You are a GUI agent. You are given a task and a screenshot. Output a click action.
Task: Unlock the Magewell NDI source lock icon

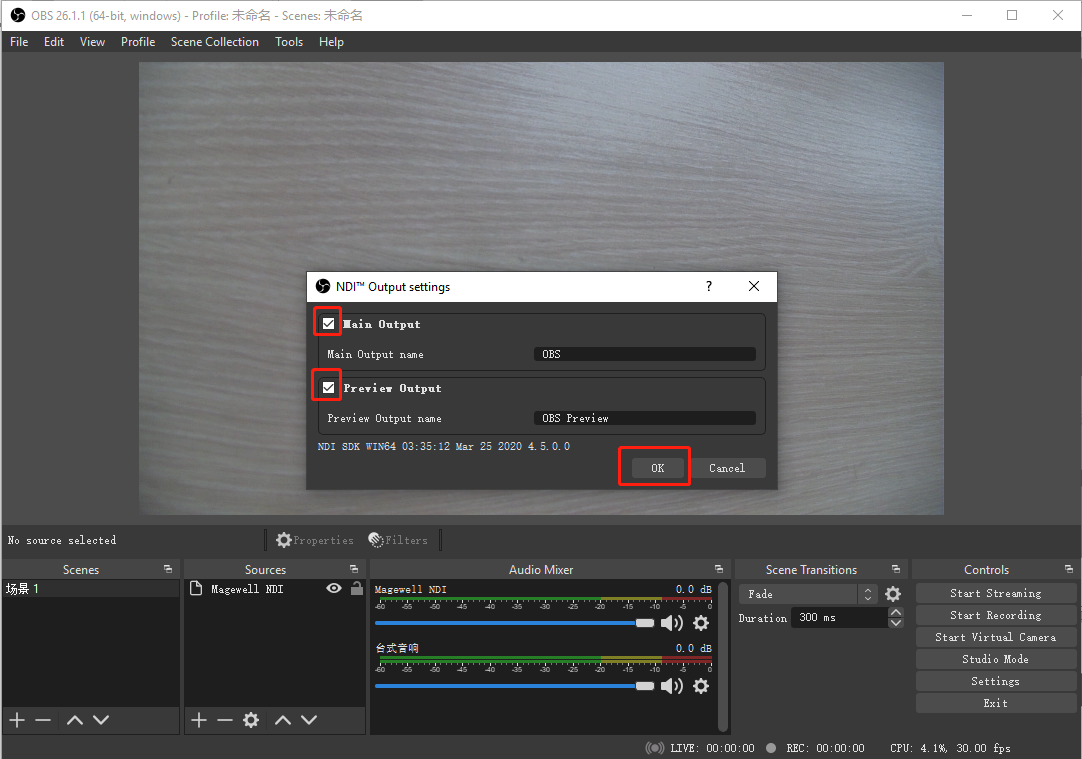pos(355,589)
